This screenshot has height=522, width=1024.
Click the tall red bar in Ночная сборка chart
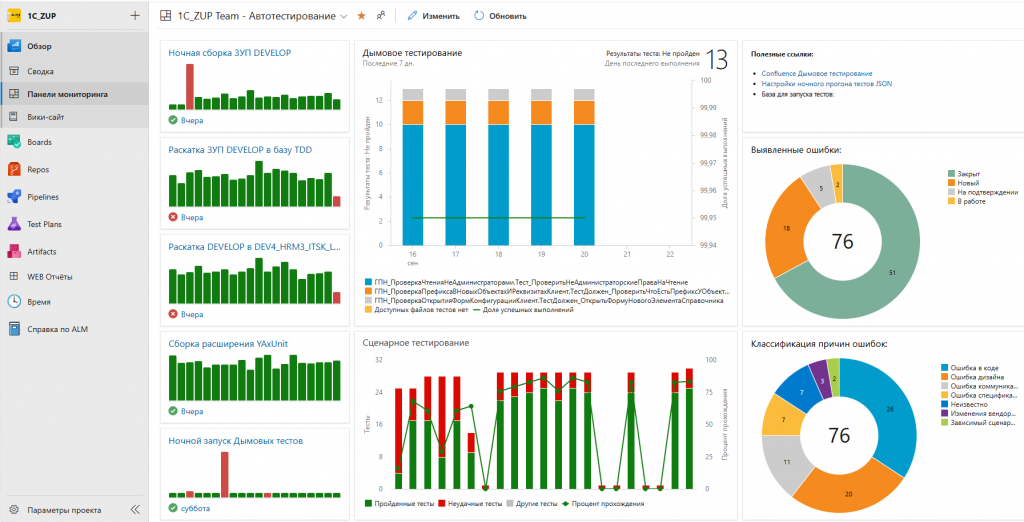click(x=190, y=86)
